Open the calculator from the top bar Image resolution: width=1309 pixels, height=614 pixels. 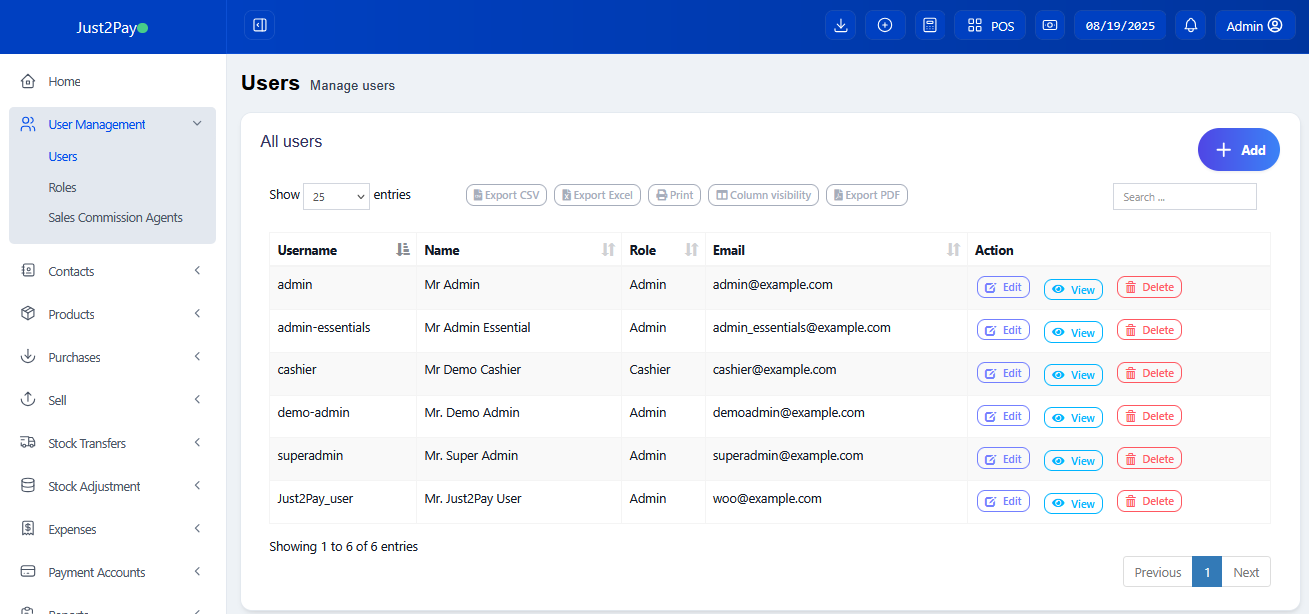(930, 25)
